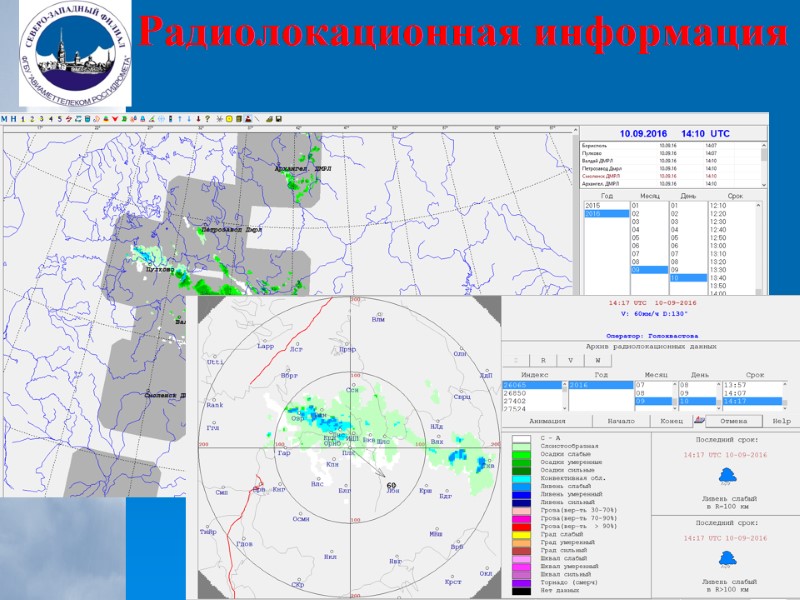The width and height of the screenshot is (800, 600).
Task: Select the Валдай ДМРЛ row in radar list
Action: 670,161
